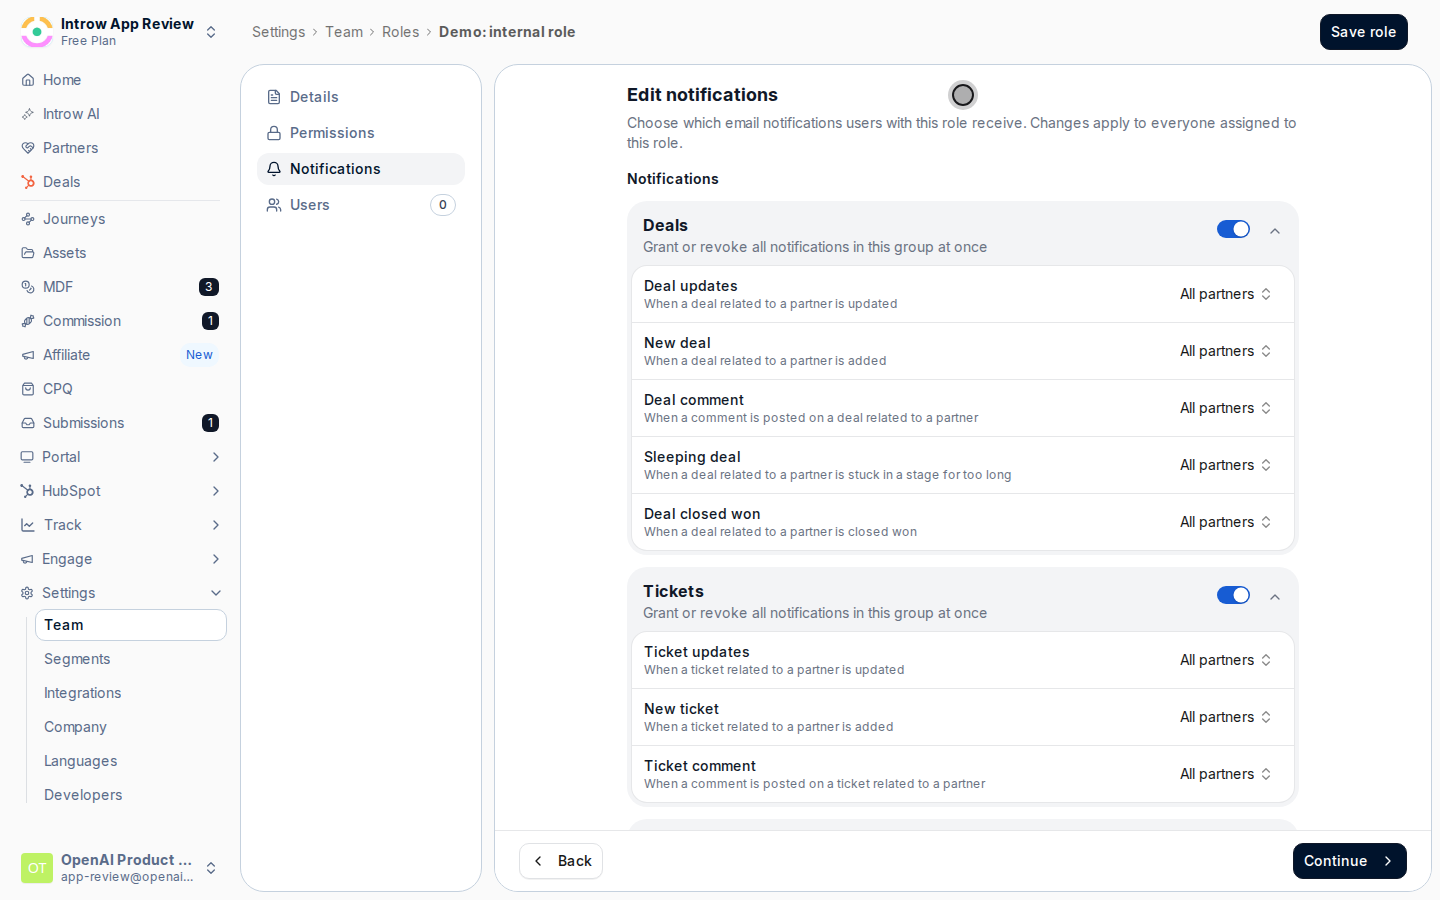
Task: Click the CPQ clipboard icon
Action: click(28, 389)
